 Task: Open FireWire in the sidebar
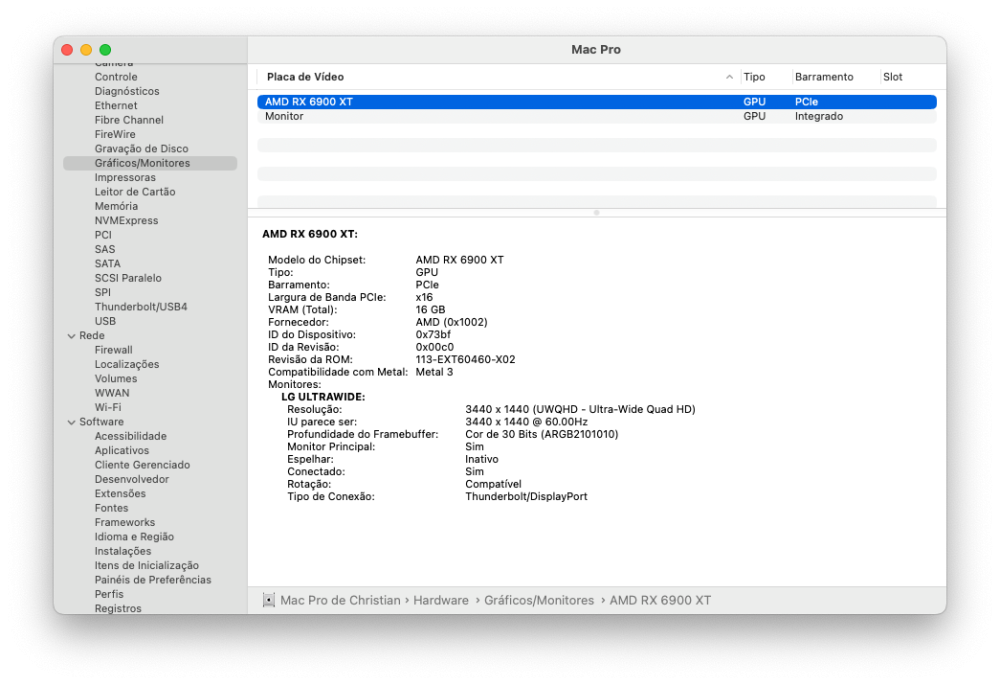tap(115, 134)
